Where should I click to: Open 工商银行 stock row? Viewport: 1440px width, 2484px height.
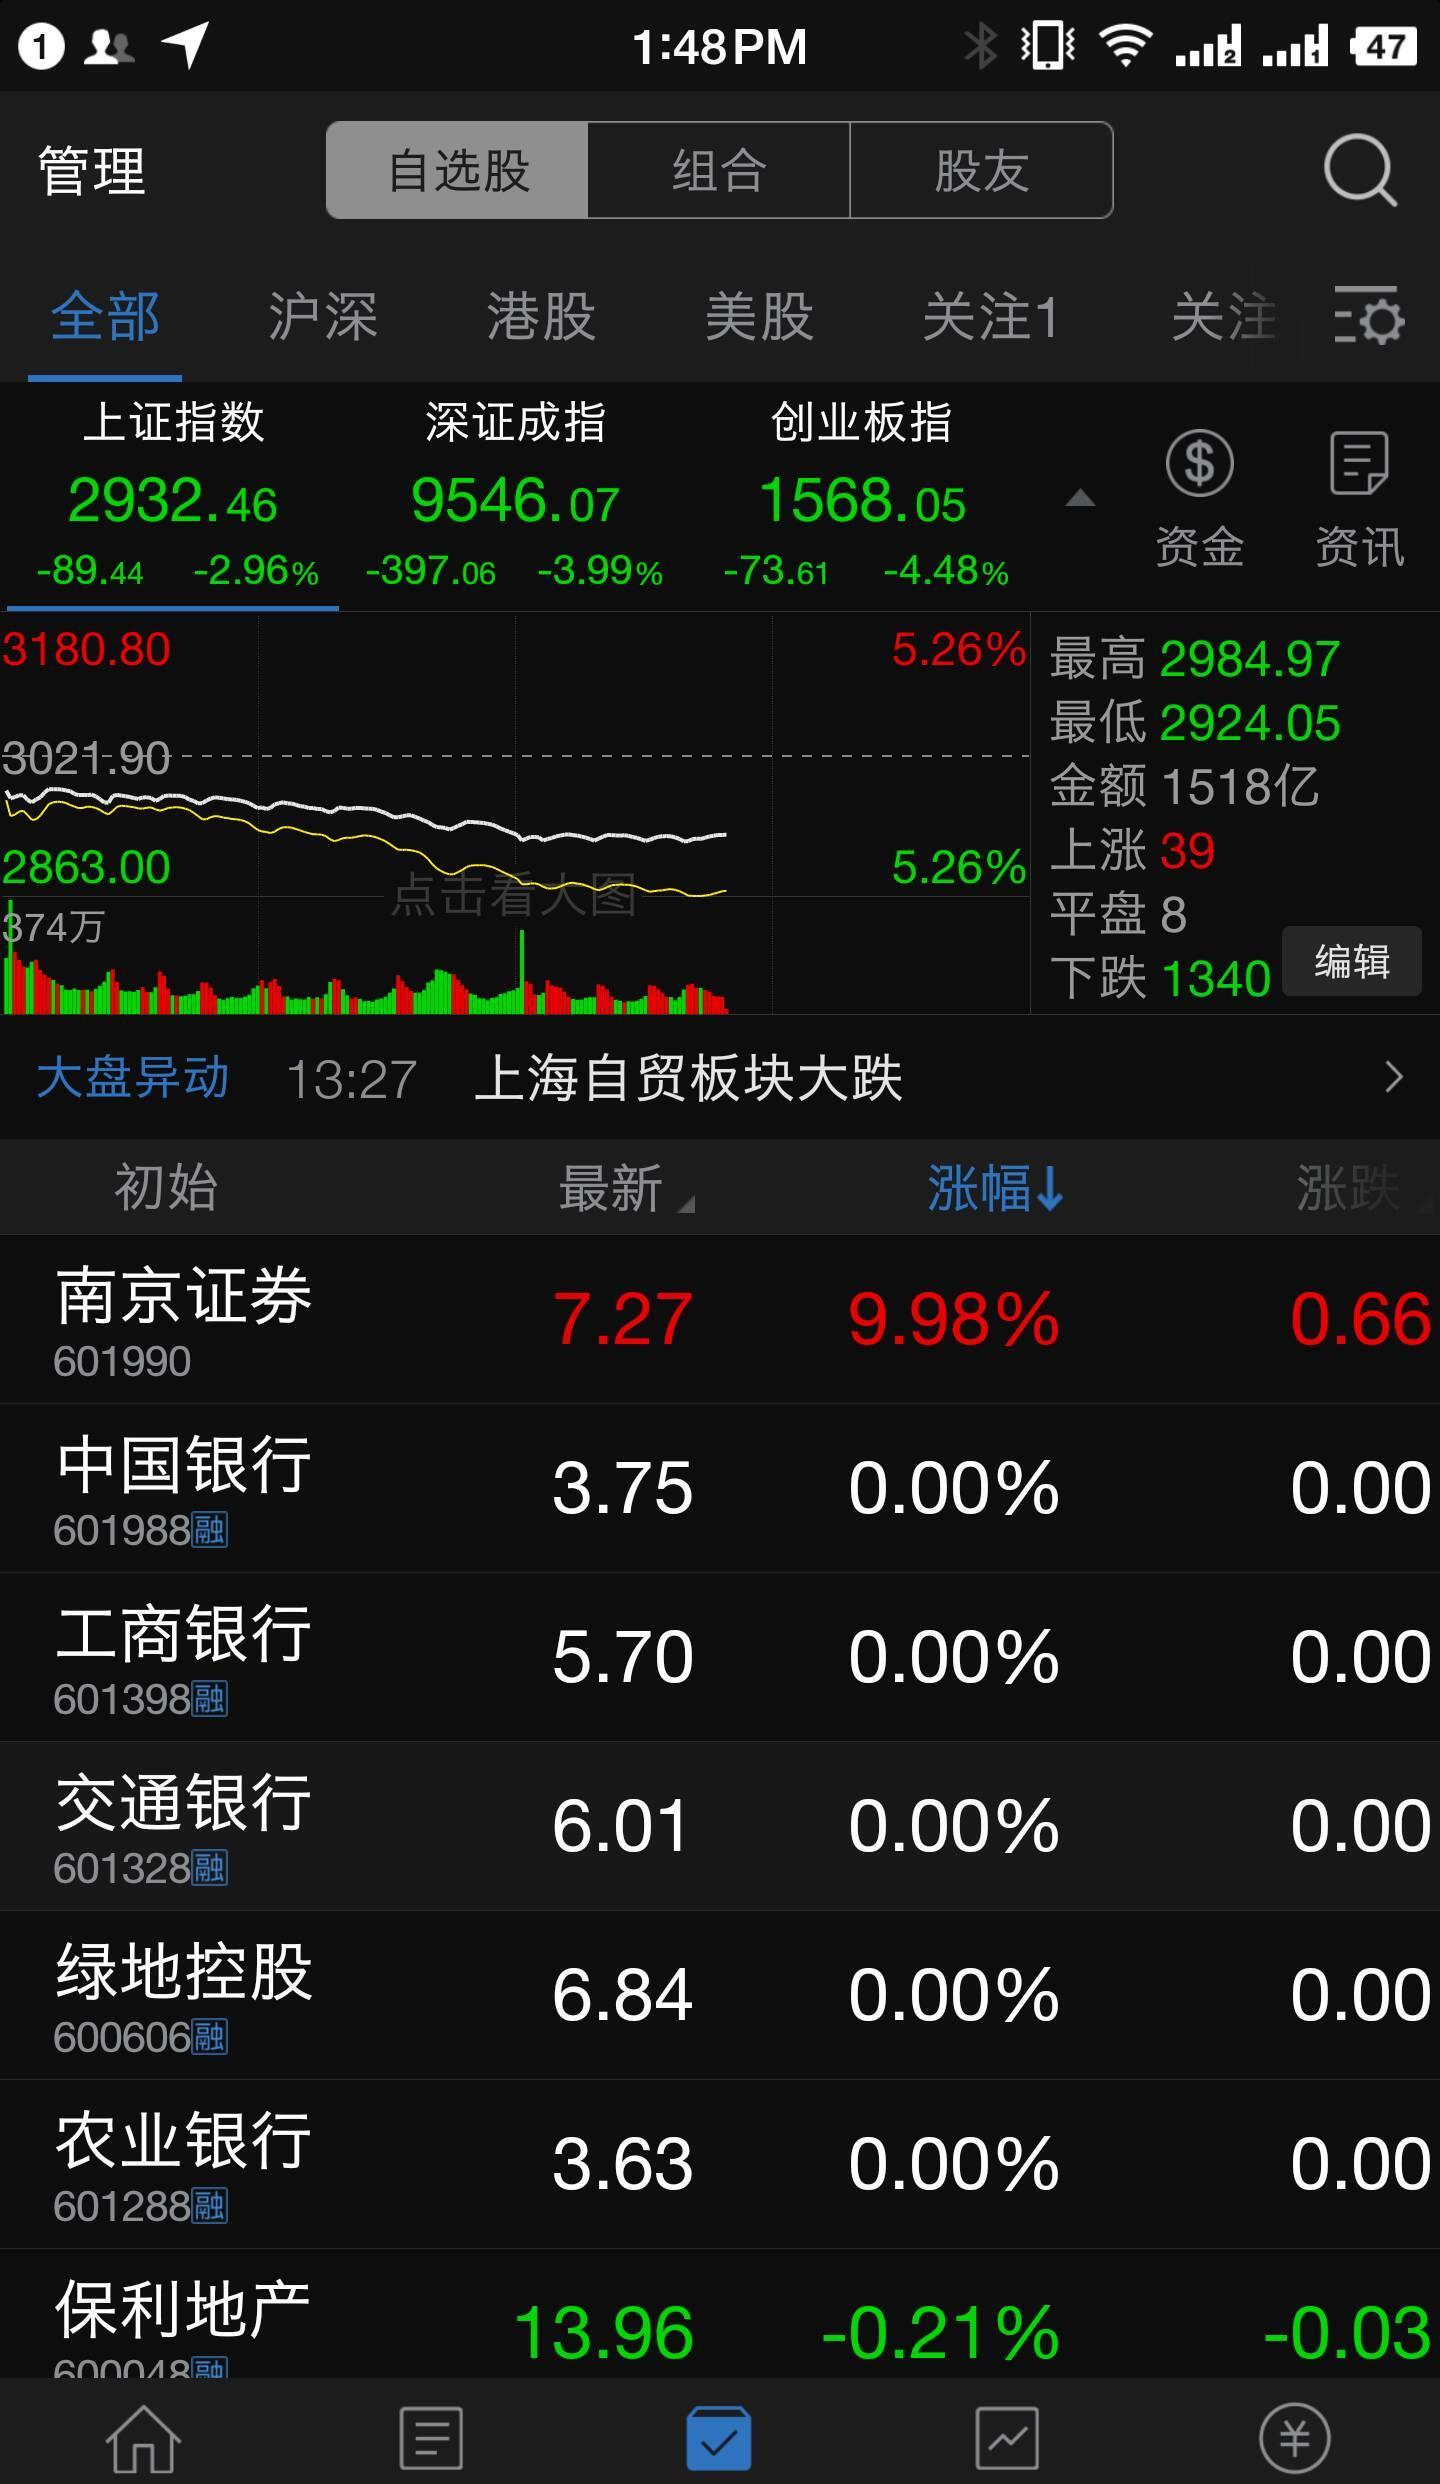720,1657
